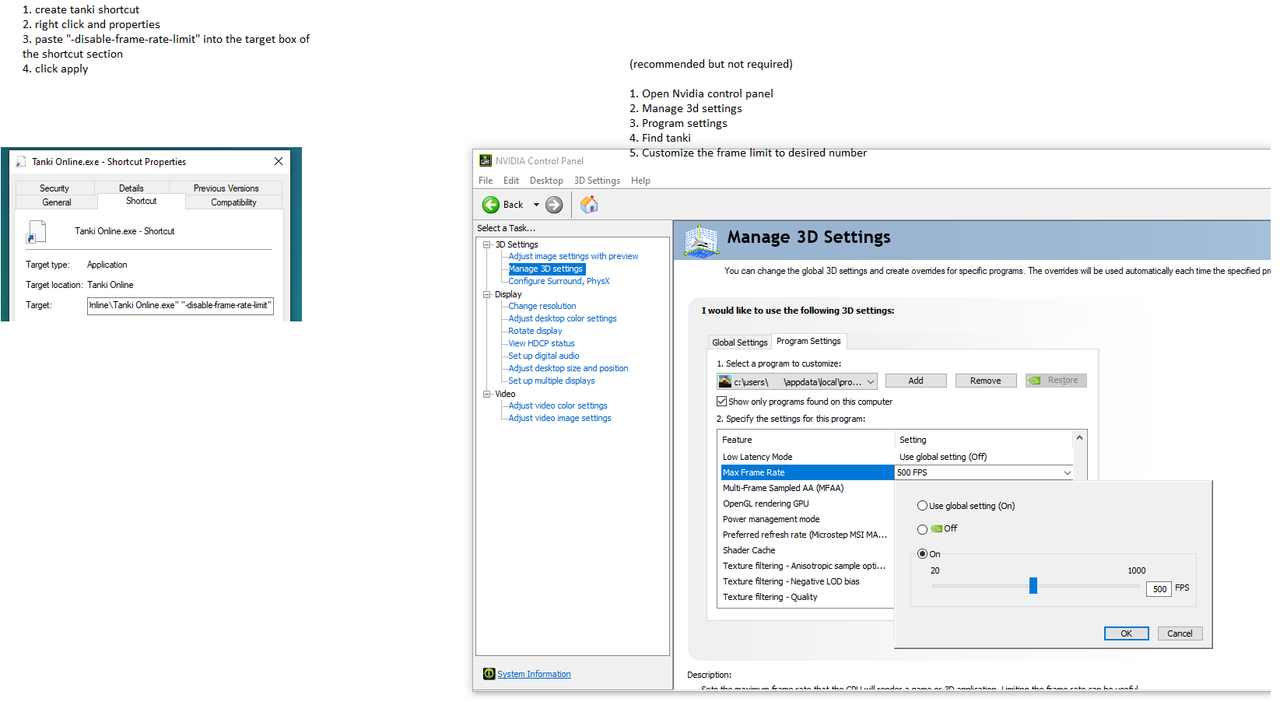
Task: Open View HDCP status
Action: pos(541,343)
